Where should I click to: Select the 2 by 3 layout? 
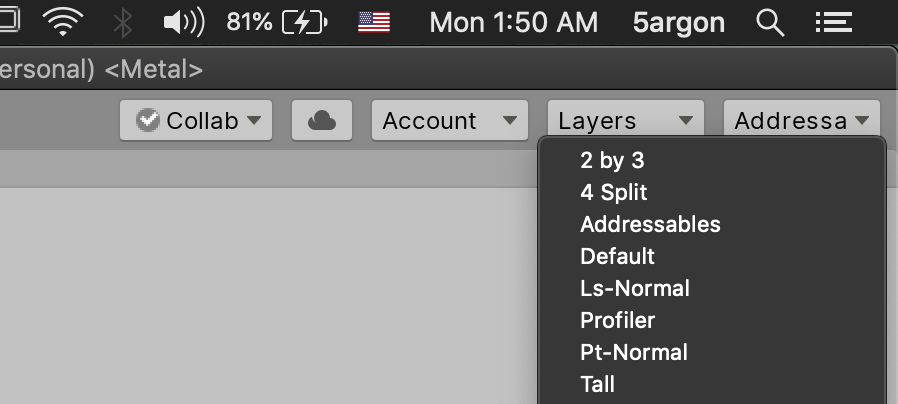tap(612, 160)
